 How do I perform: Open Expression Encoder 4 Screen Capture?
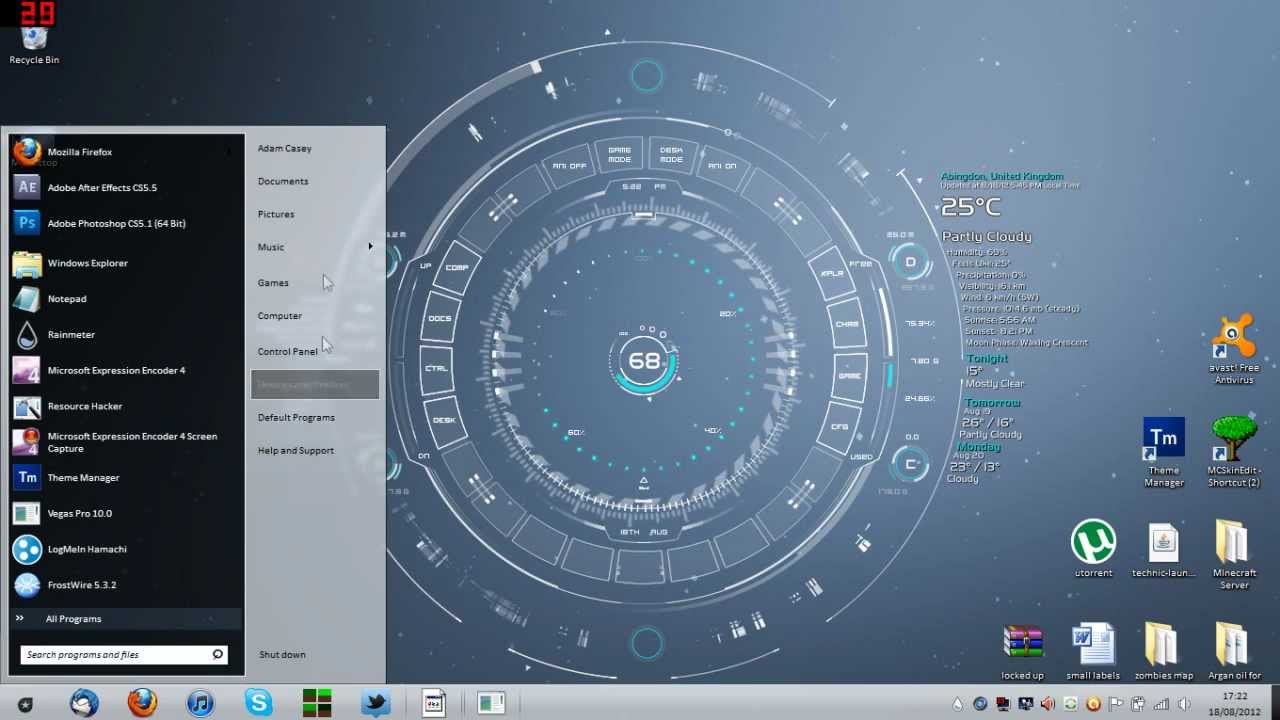click(x=124, y=442)
